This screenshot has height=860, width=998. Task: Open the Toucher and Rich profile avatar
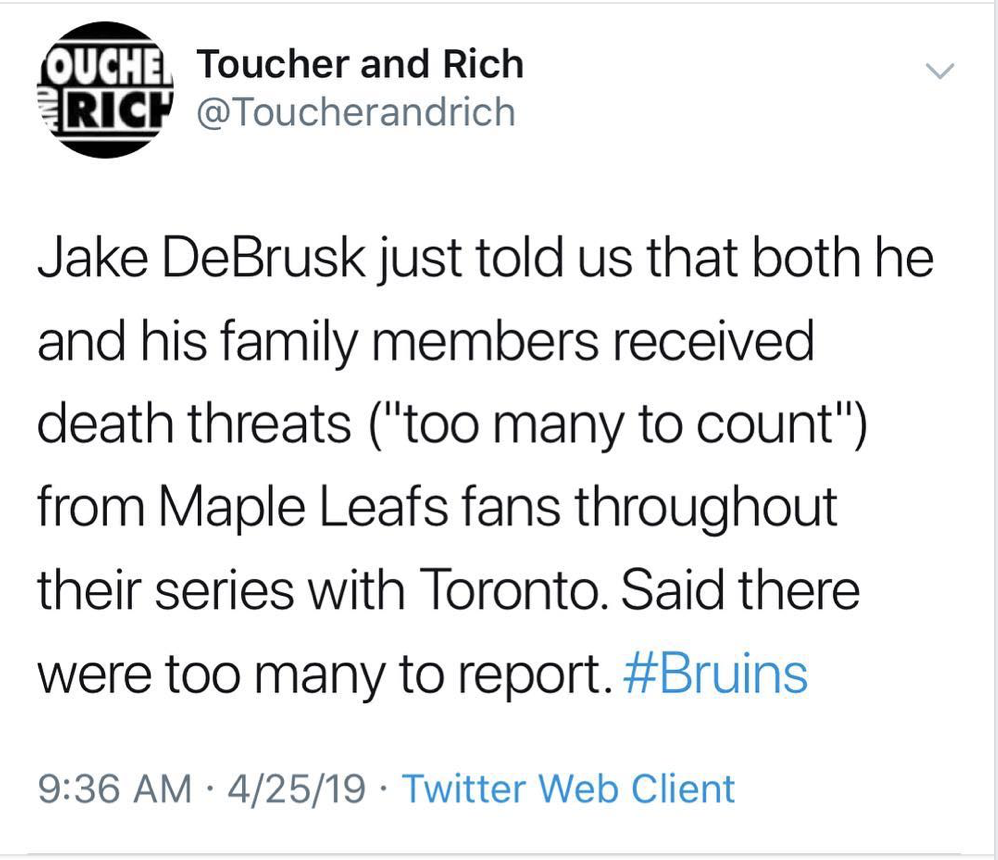(x=104, y=90)
